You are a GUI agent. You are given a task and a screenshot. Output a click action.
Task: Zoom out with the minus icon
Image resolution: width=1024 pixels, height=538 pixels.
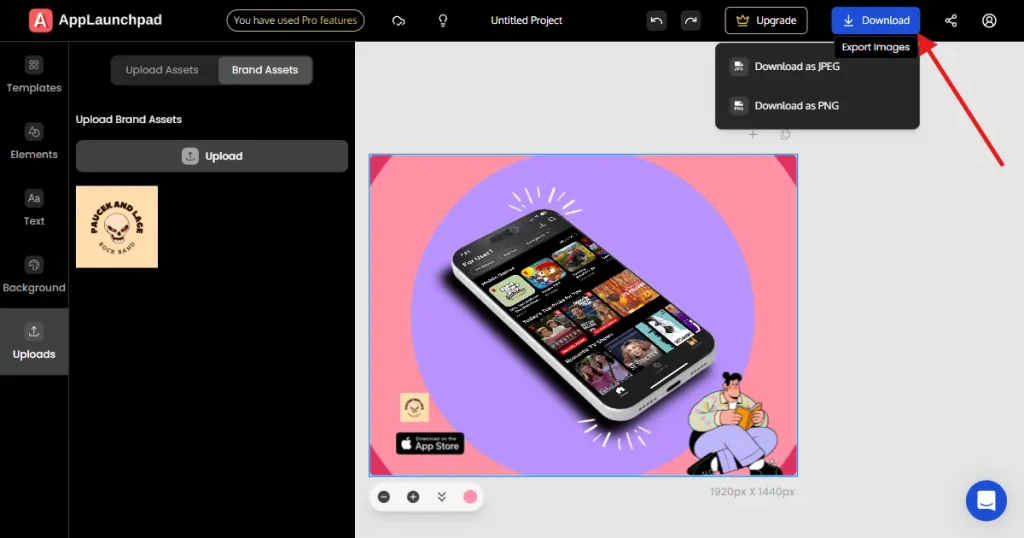point(384,497)
